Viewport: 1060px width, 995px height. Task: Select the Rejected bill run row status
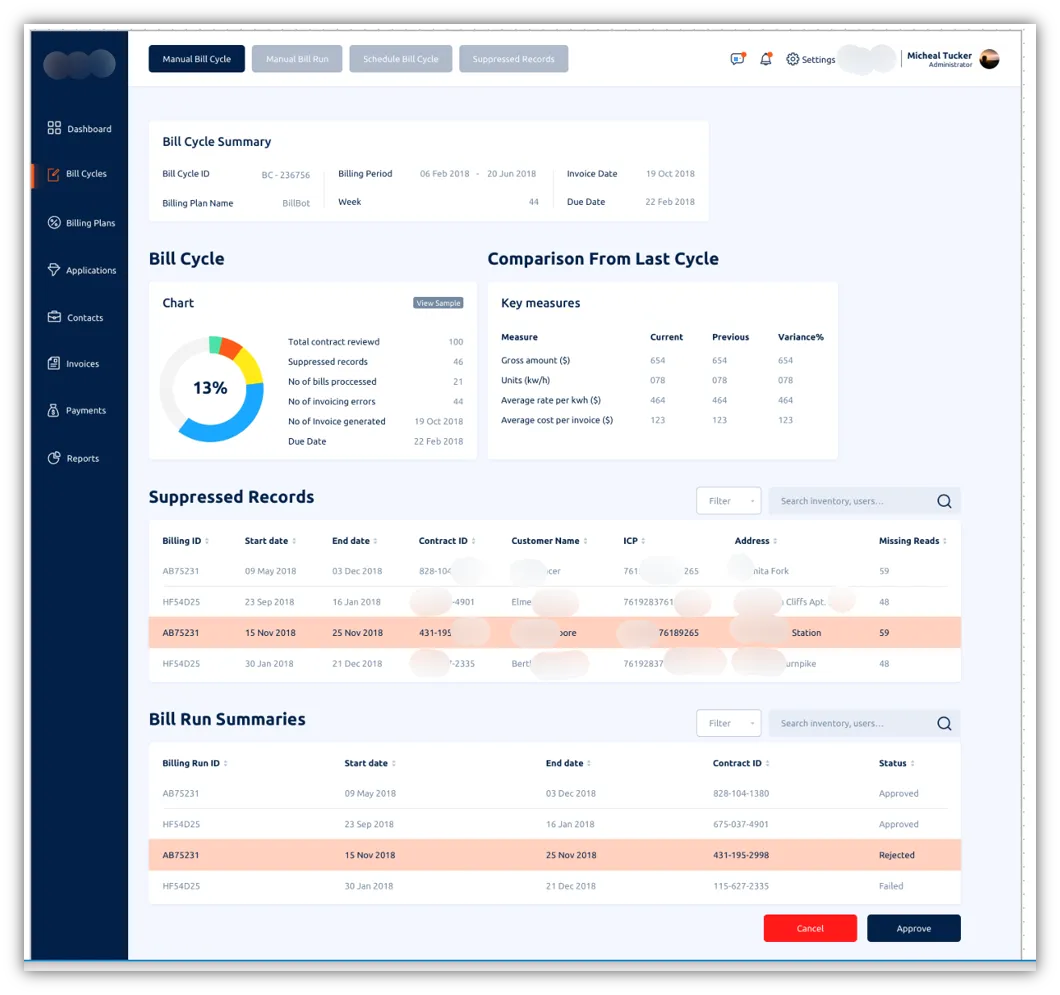coord(896,855)
